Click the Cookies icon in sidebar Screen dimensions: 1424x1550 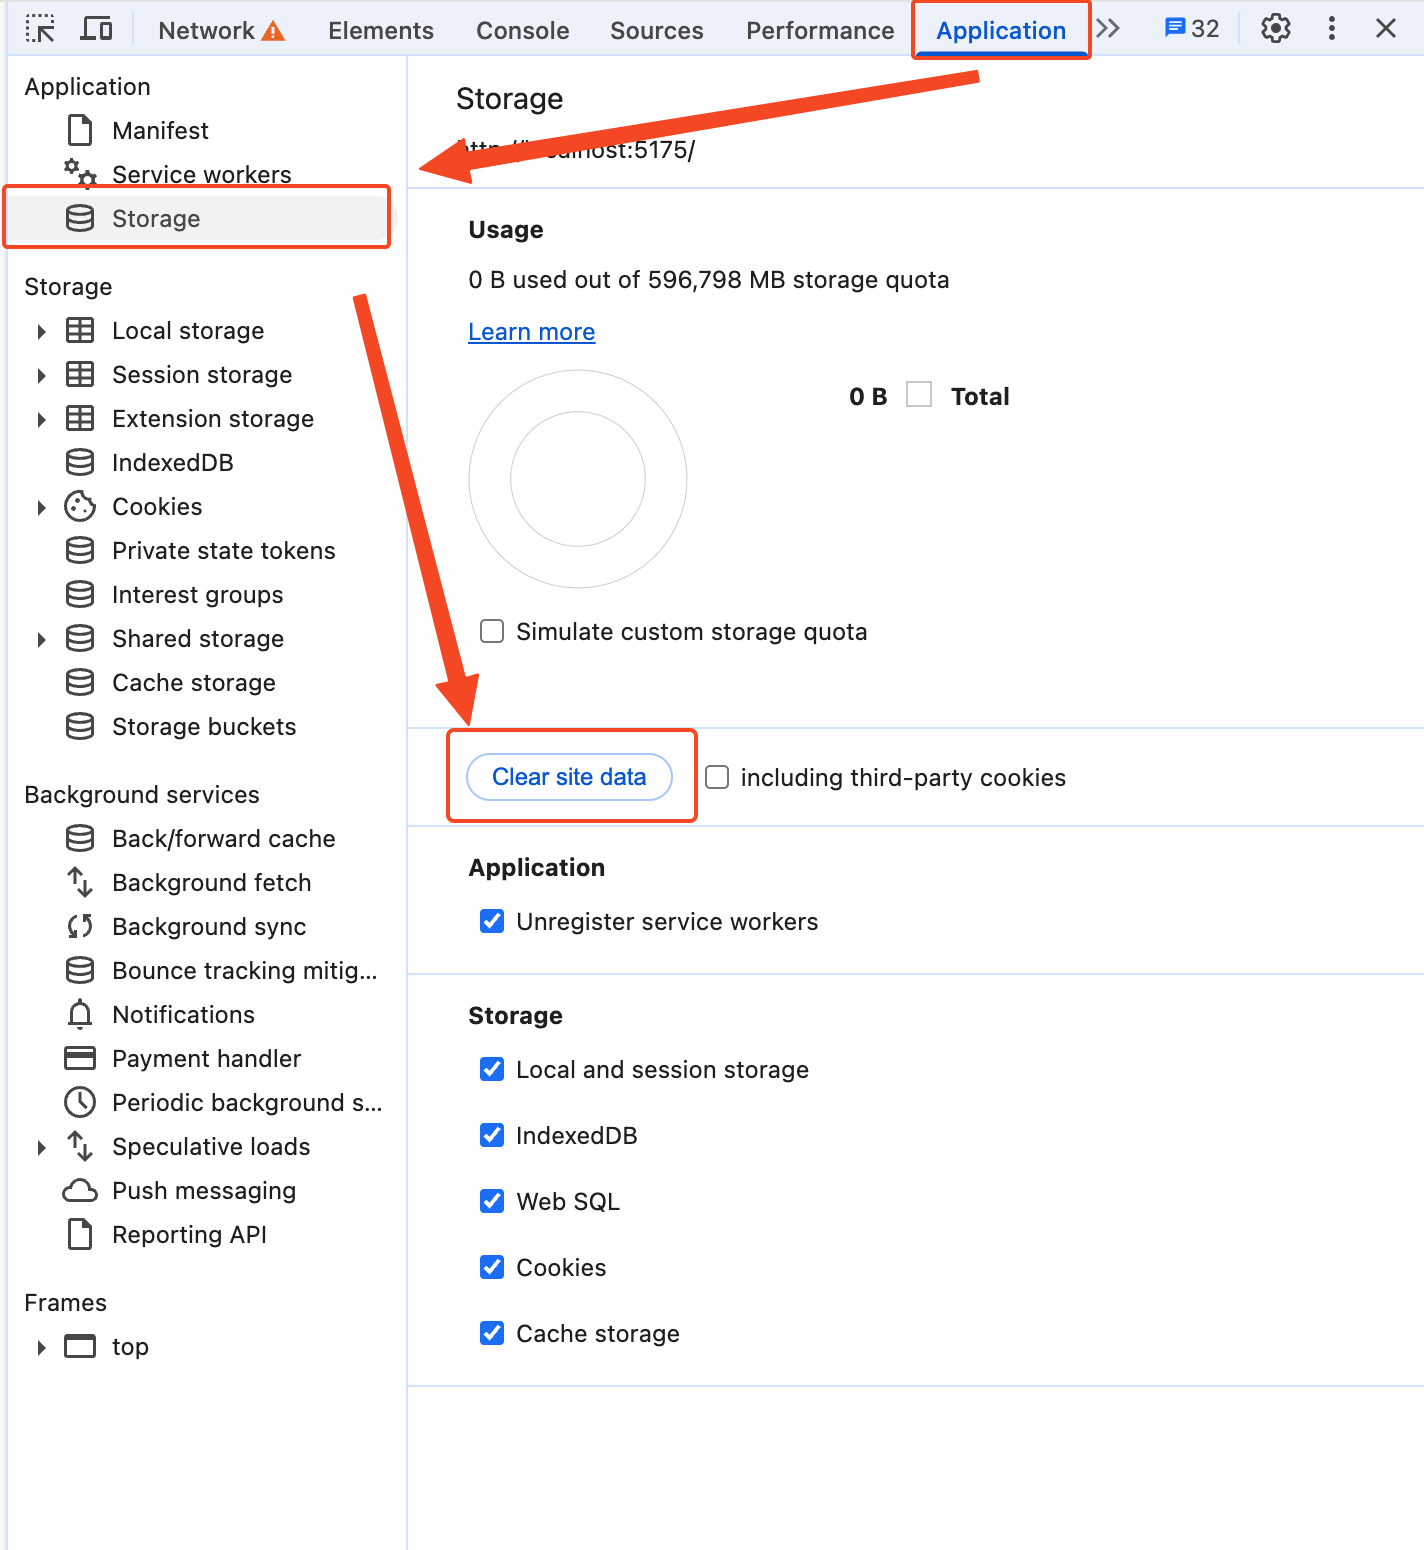coord(80,507)
